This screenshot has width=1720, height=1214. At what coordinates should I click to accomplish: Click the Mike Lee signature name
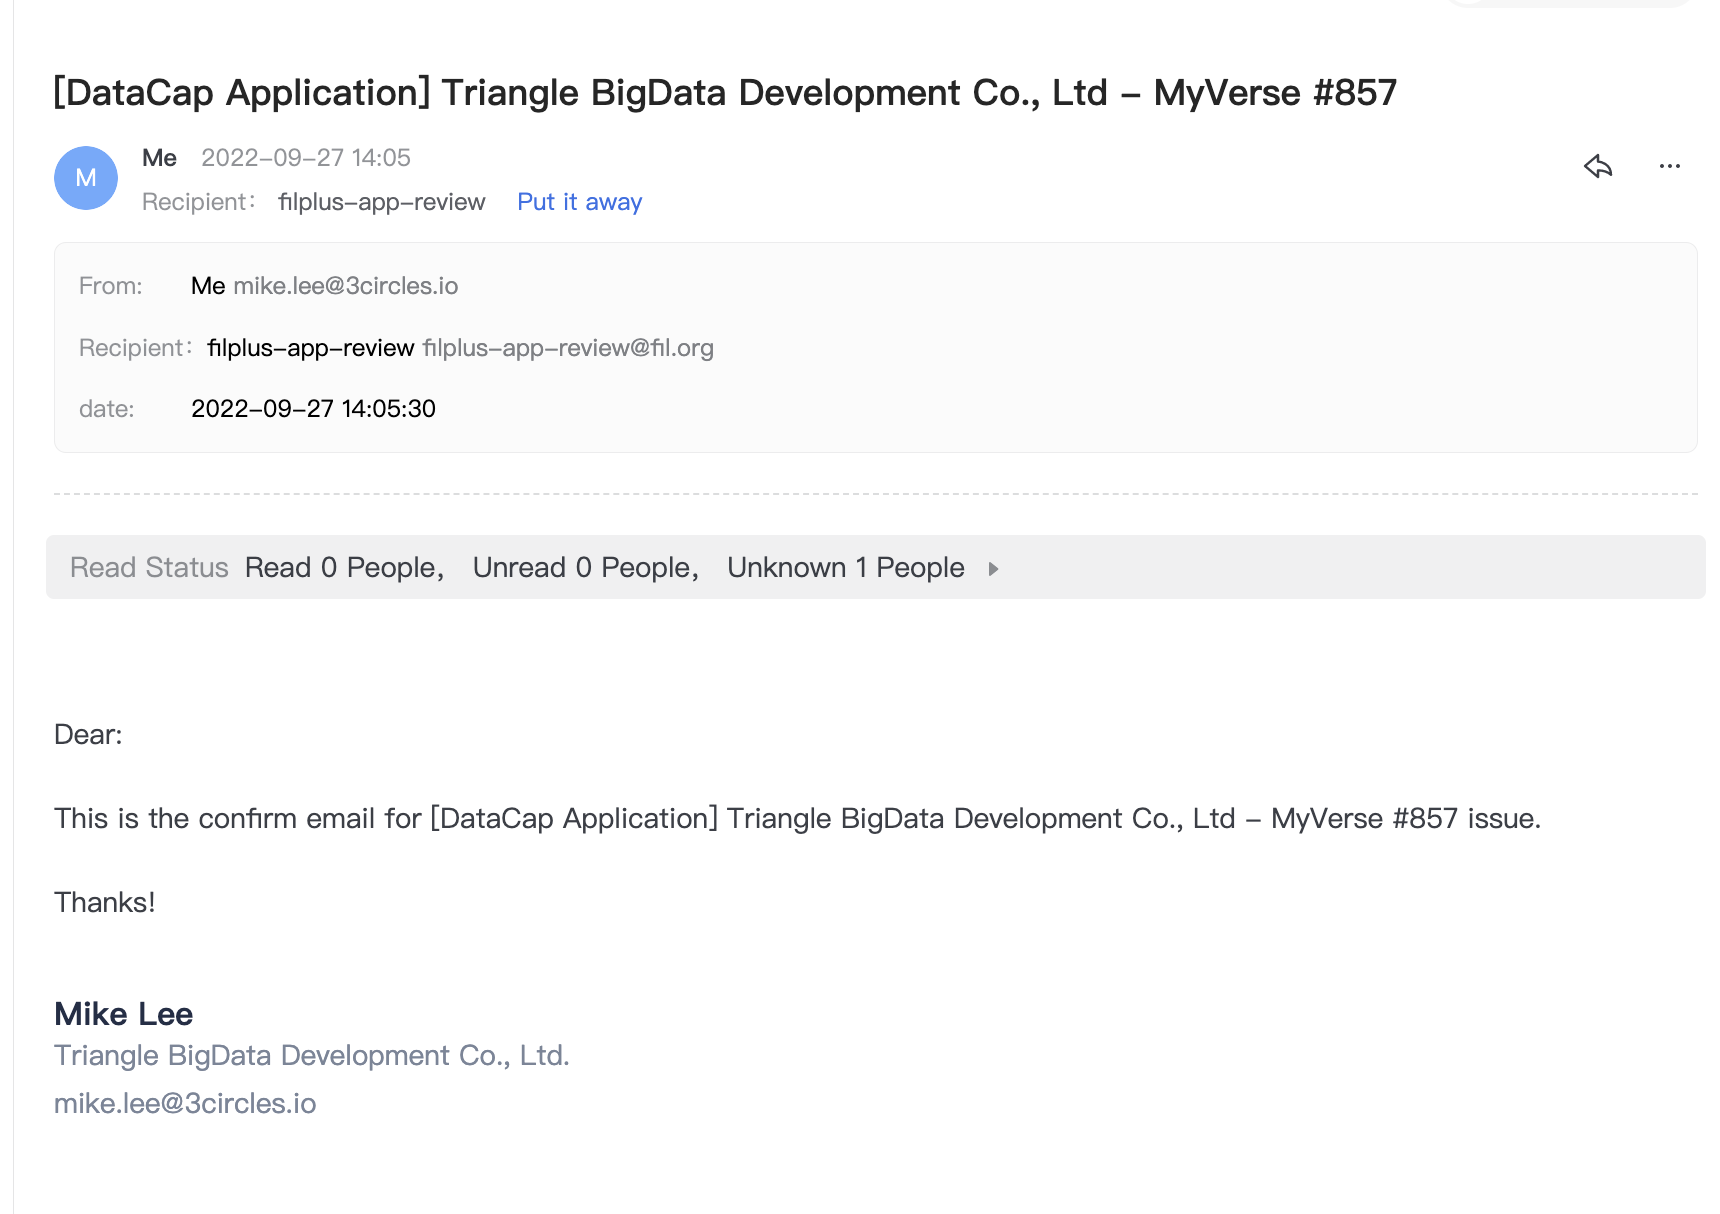click(124, 1014)
